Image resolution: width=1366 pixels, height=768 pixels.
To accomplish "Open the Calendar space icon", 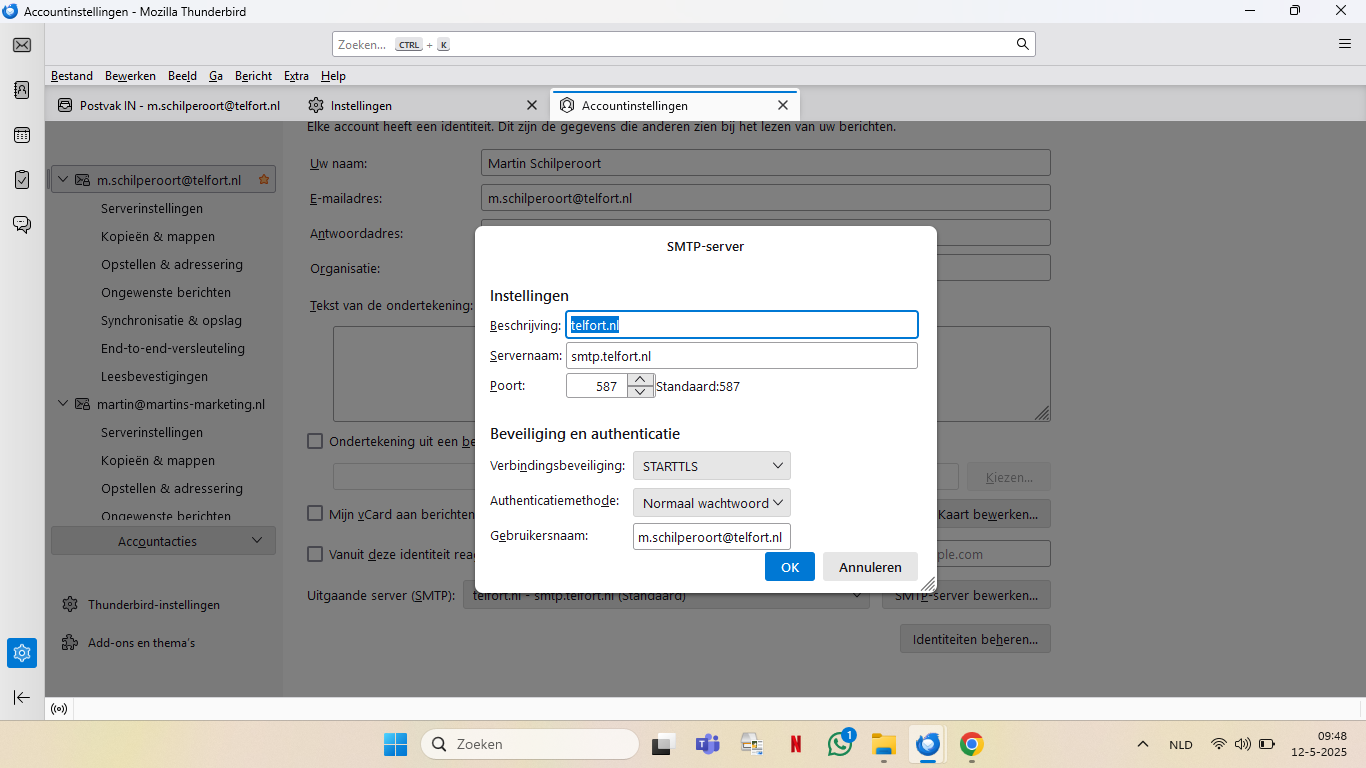I will point(22,135).
